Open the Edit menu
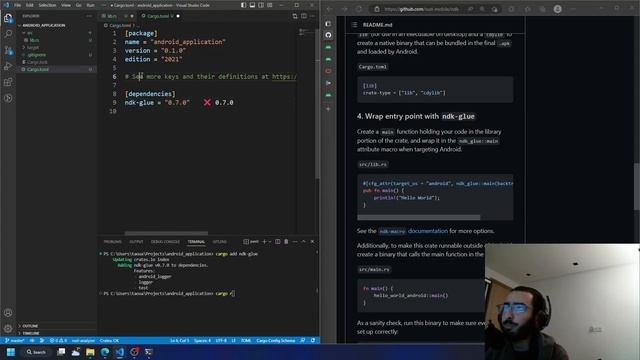 30,5
